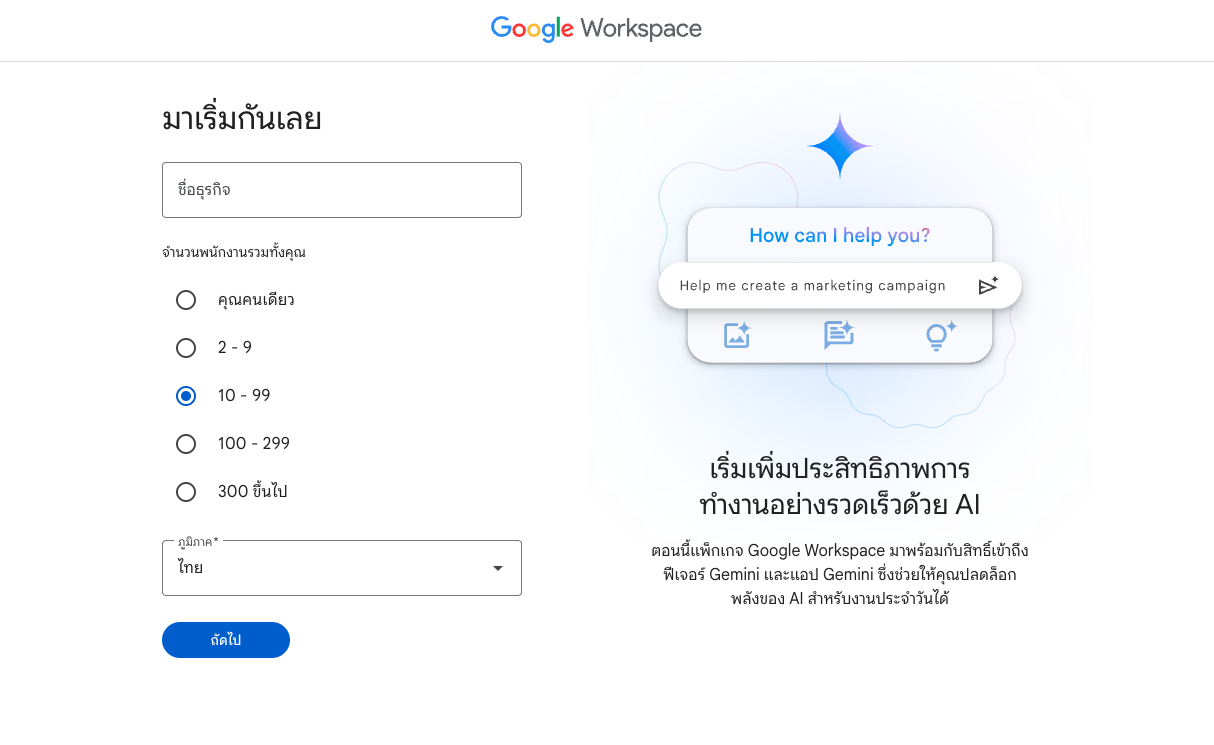Viewport: 1214px width, 745px height.
Task: Select the "คุณคนเดียว" radio option
Action: coord(186,300)
